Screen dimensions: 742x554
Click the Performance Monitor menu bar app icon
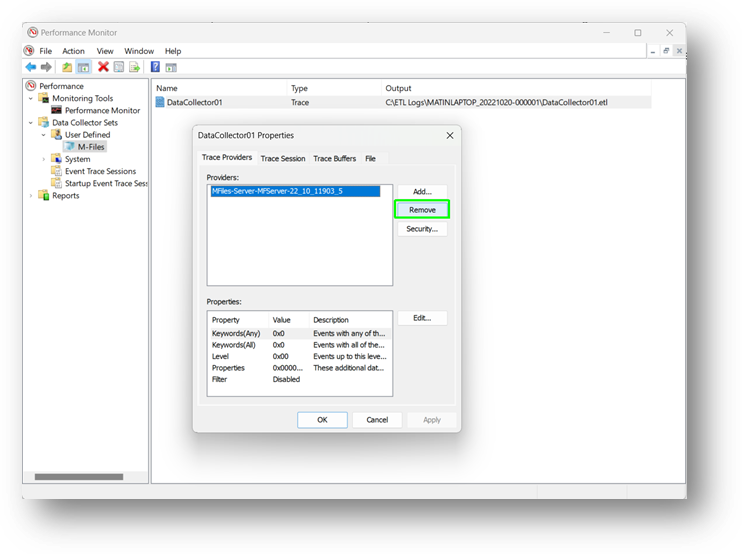coord(29,51)
